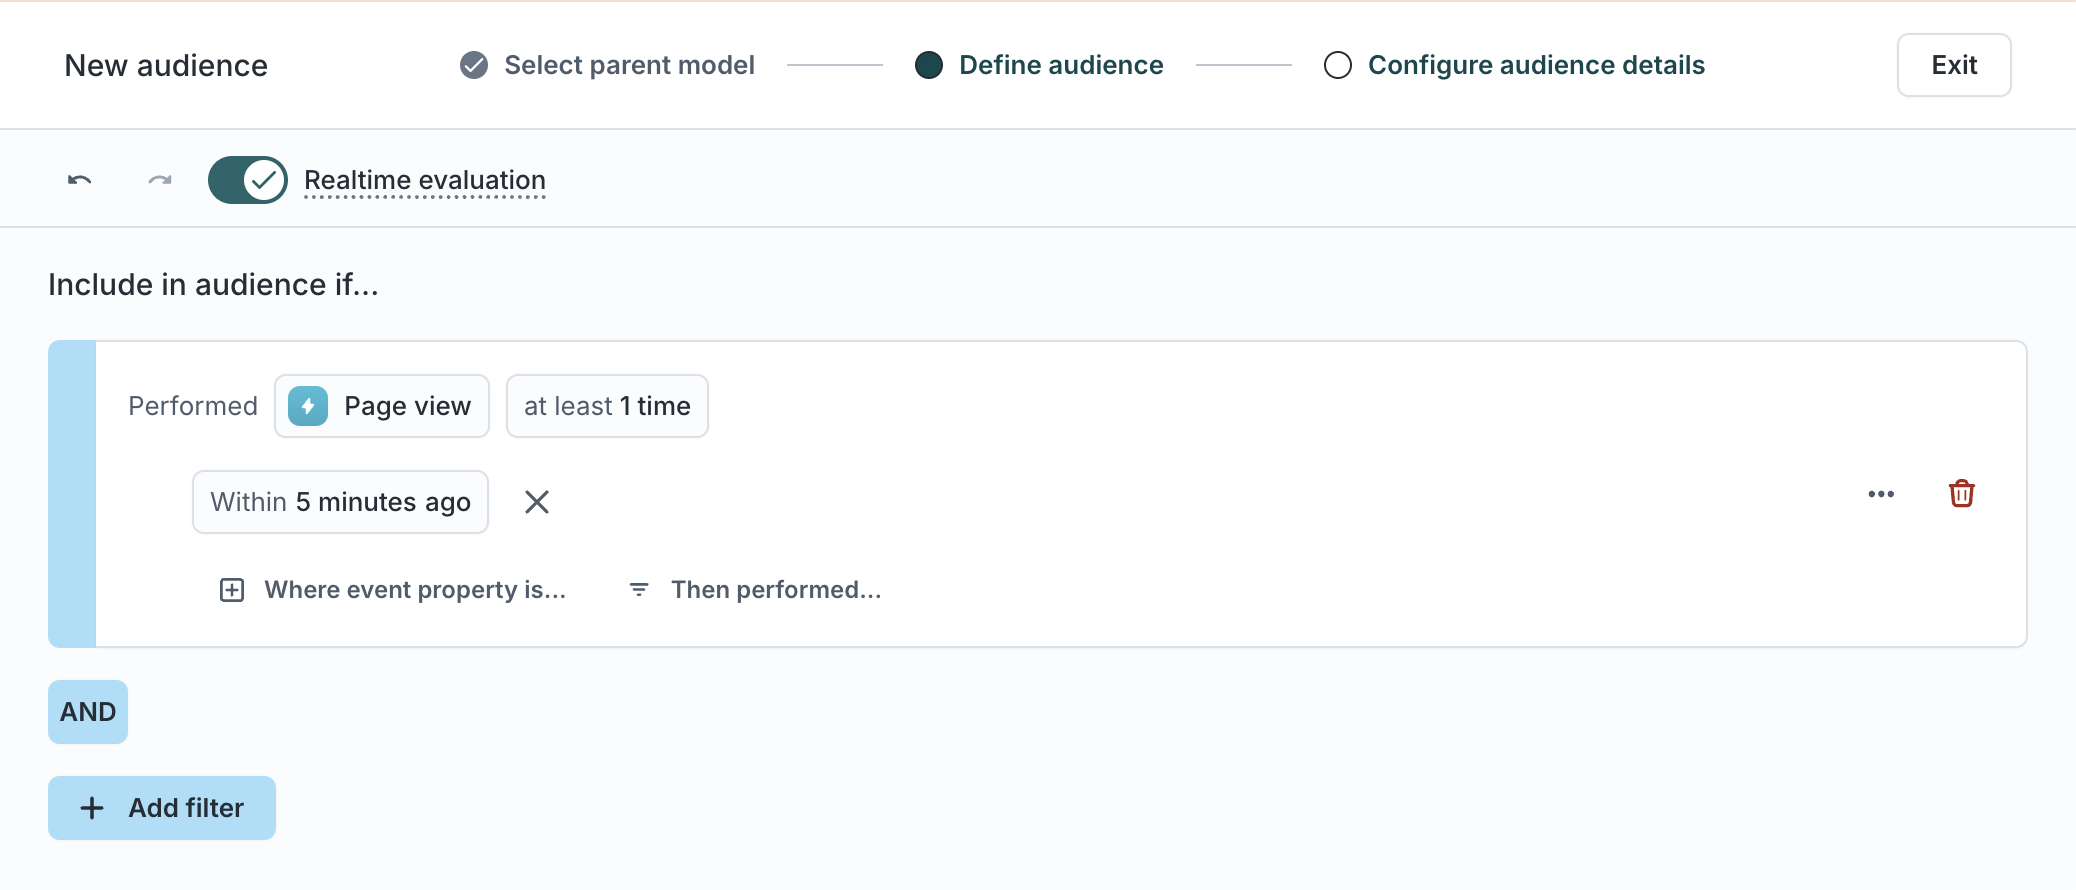
Task: Open the Within 5 minutes ago selector
Action: (340, 502)
